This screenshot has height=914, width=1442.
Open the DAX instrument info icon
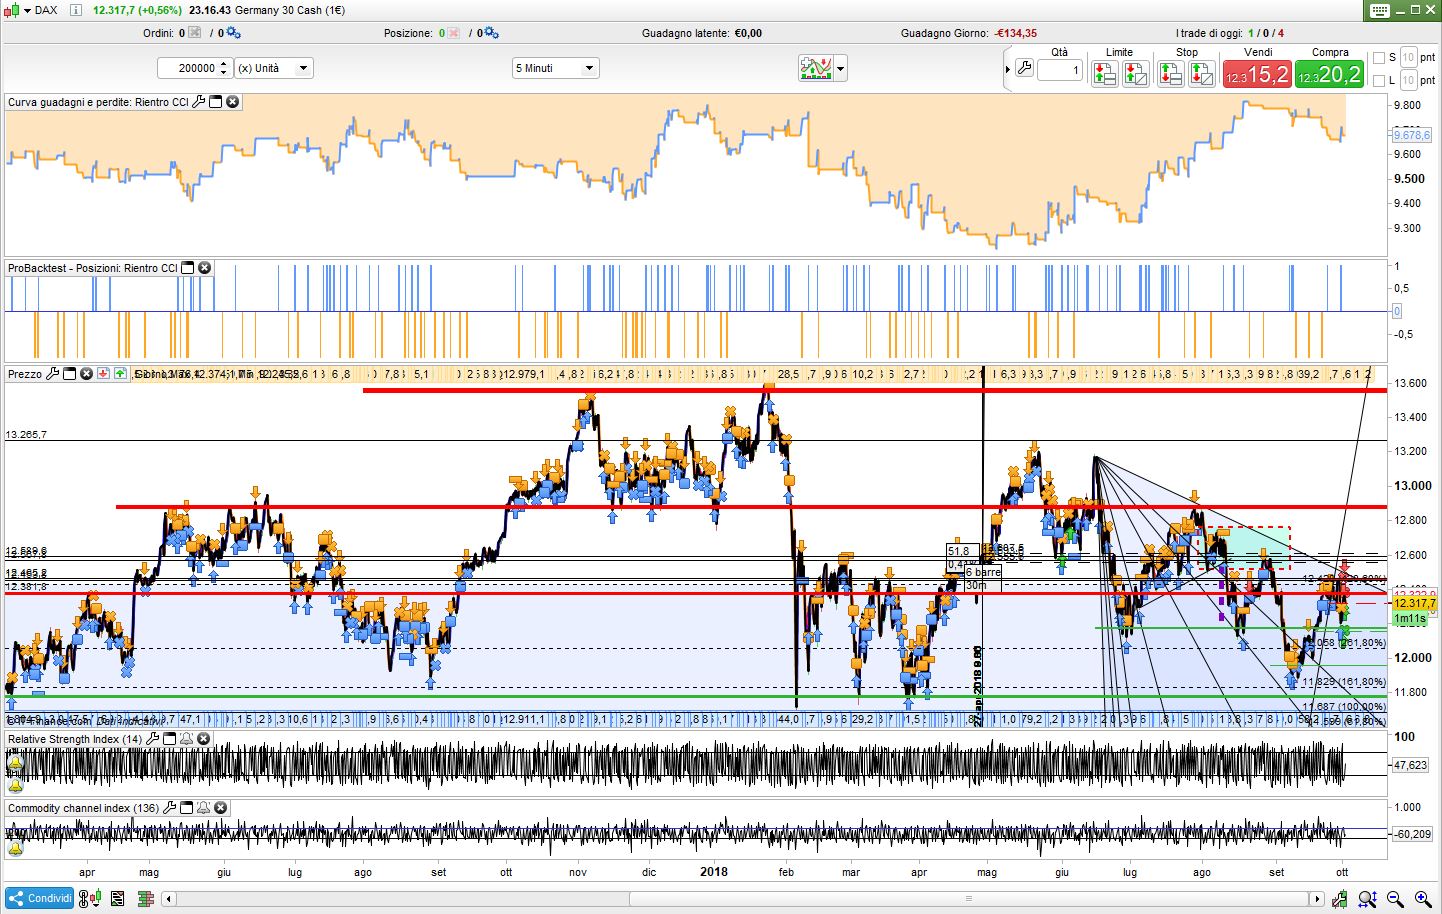76,10
